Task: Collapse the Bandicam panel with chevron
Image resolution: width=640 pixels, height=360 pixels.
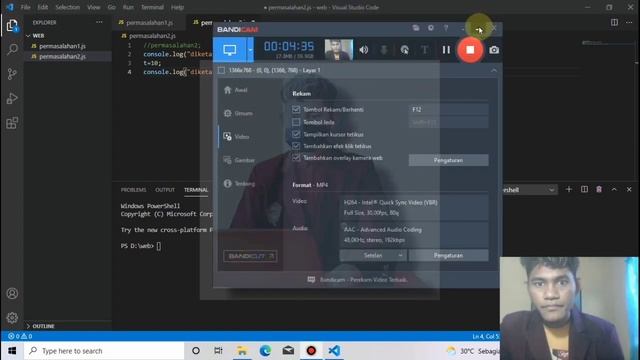Action: click(494, 70)
